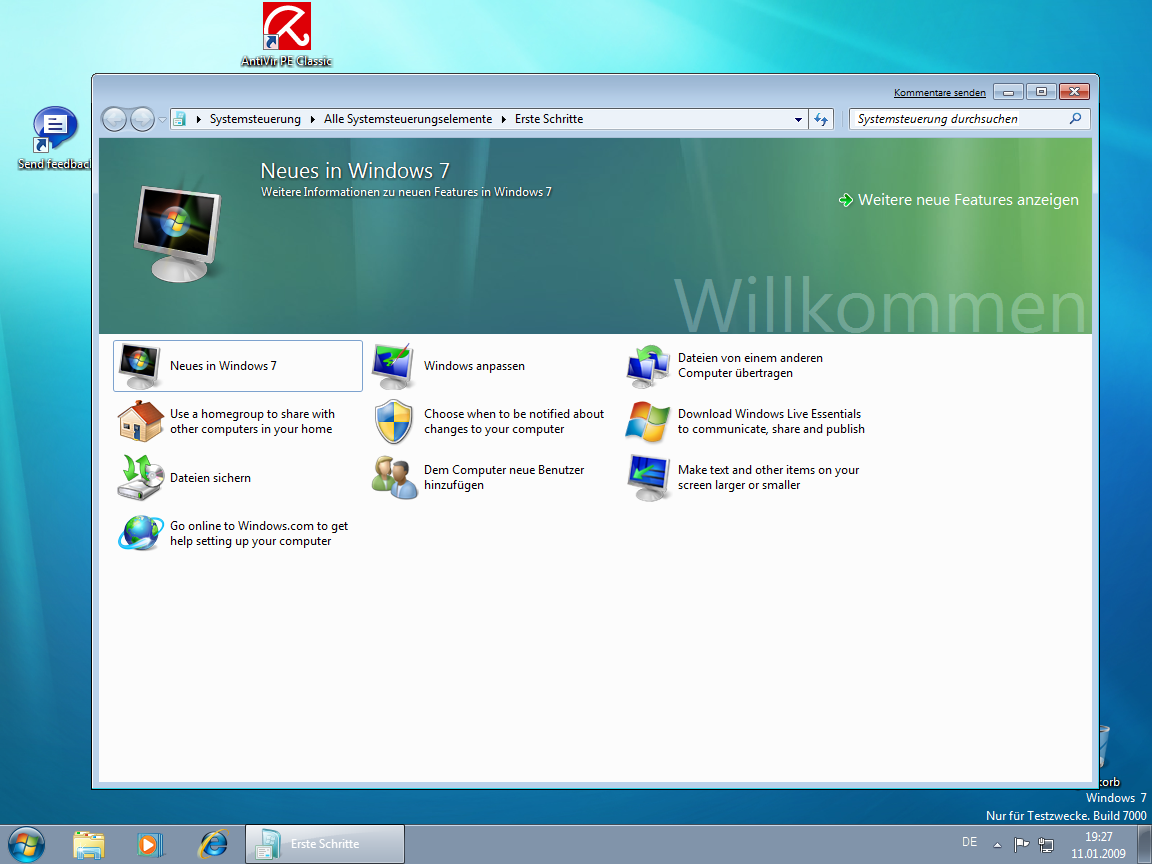This screenshot has height=864, width=1152.
Task: Click the Weitere neue Features anzeigen link
Action: 967,200
